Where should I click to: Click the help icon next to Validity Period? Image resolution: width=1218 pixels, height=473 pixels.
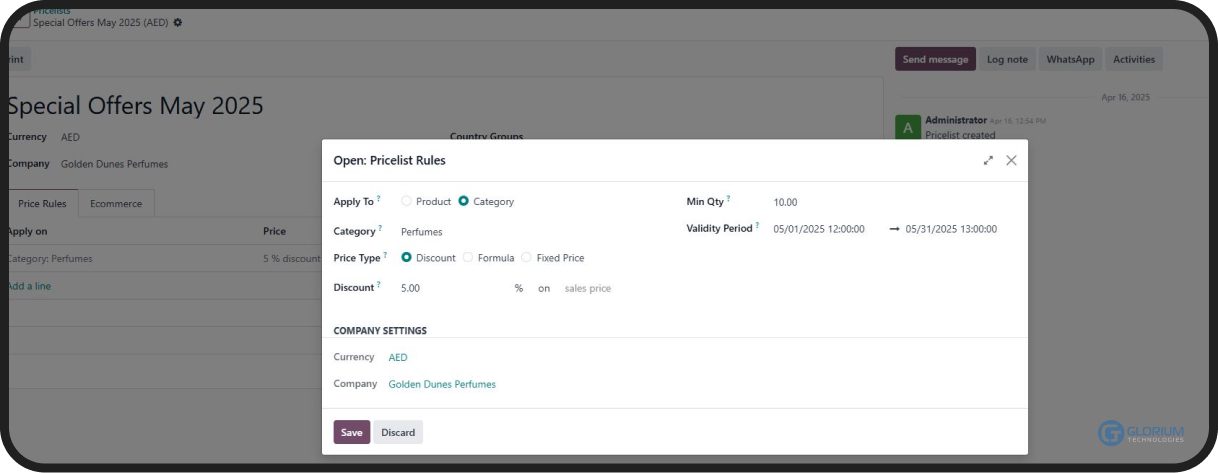pyautogui.click(x=757, y=227)
